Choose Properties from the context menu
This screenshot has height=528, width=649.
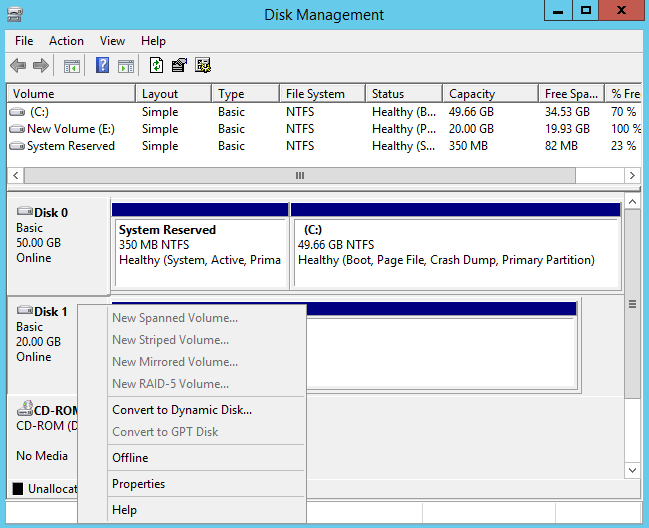coord(139,484)
